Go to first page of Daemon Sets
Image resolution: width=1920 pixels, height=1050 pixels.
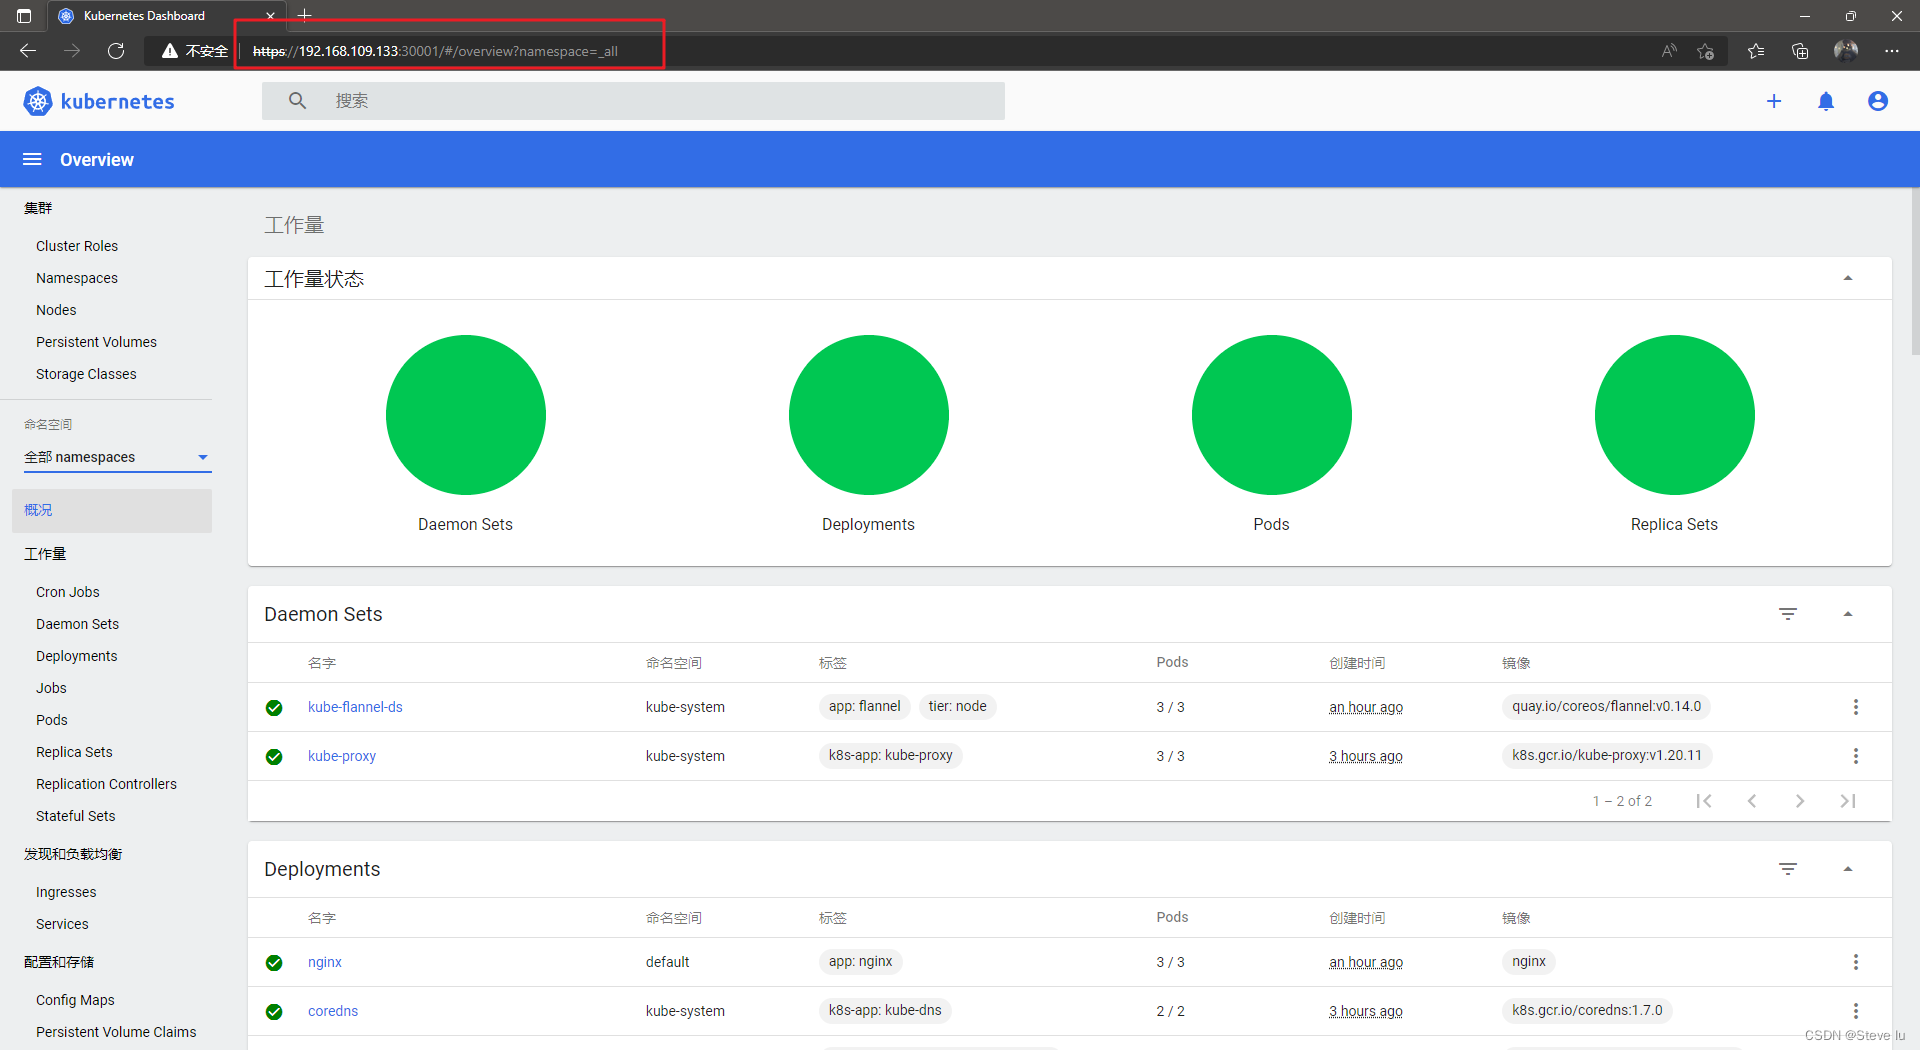(1704, 801)
